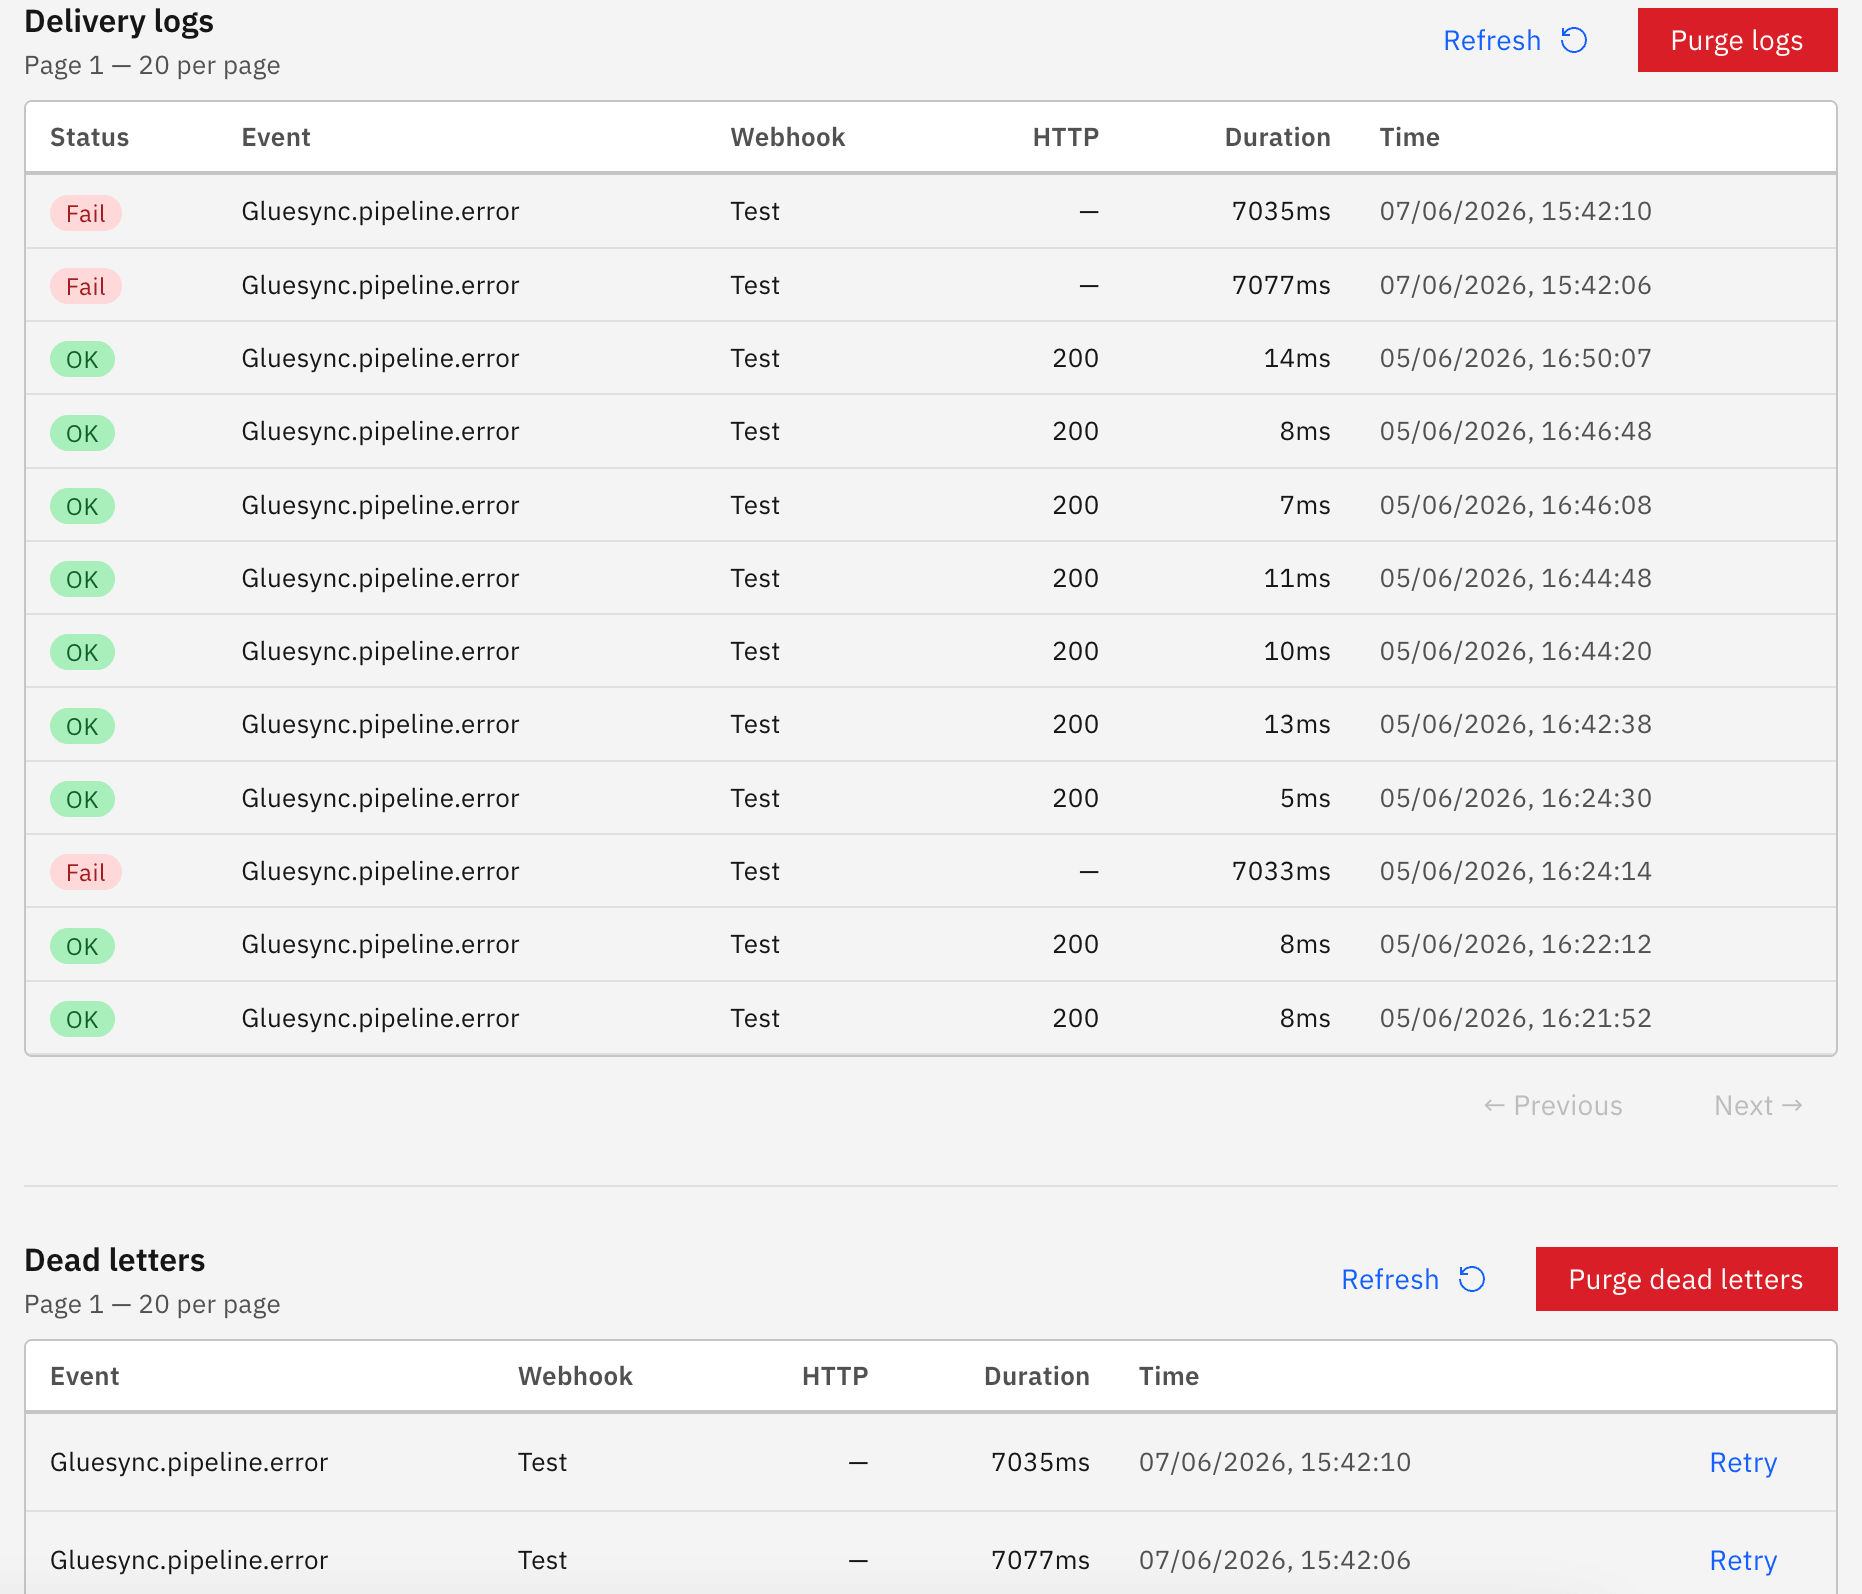
Task: Click the HTTP column header in Delivery logs
Action: pyautogui.click(x=1065, y=137)
